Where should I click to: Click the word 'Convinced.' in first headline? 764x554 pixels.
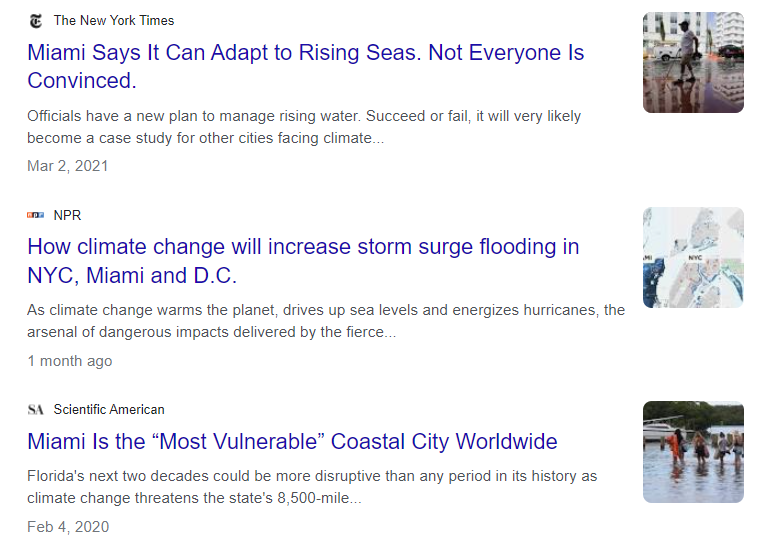(x=82, y=81)
